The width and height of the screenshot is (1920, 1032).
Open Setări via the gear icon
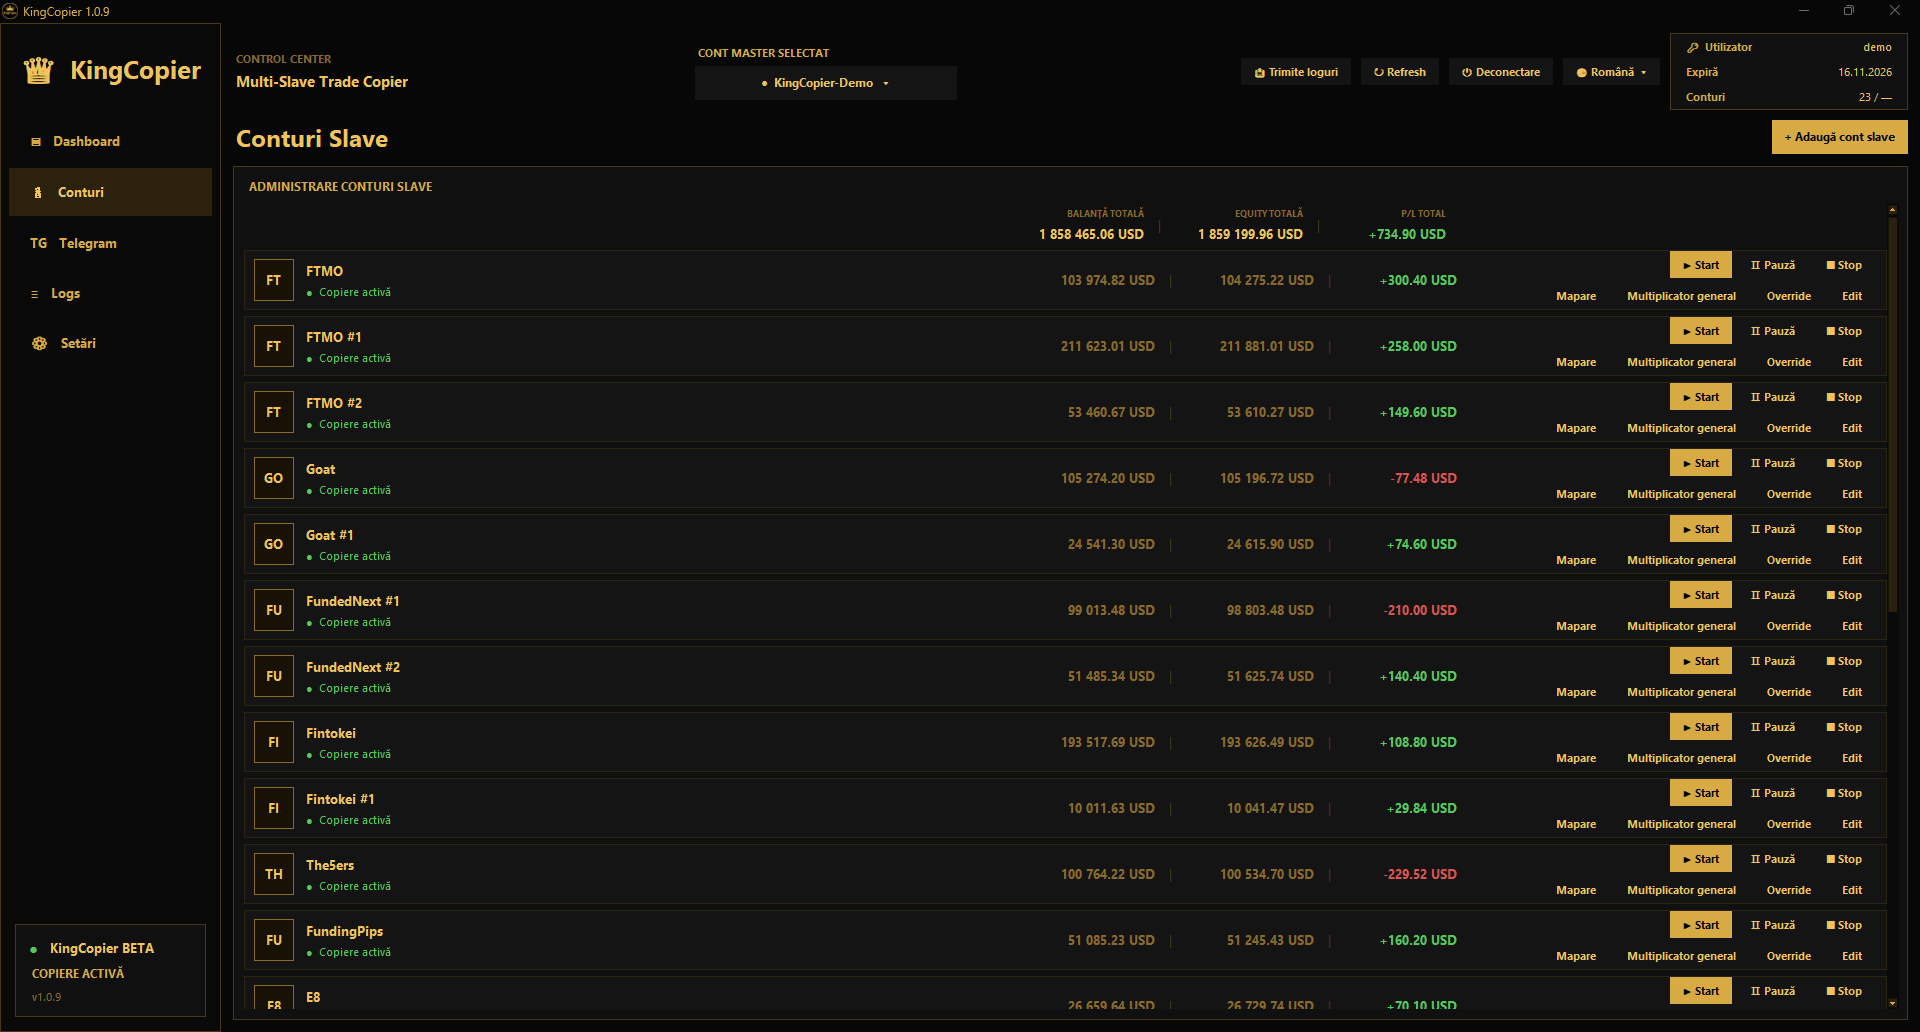tap(39, 343)
